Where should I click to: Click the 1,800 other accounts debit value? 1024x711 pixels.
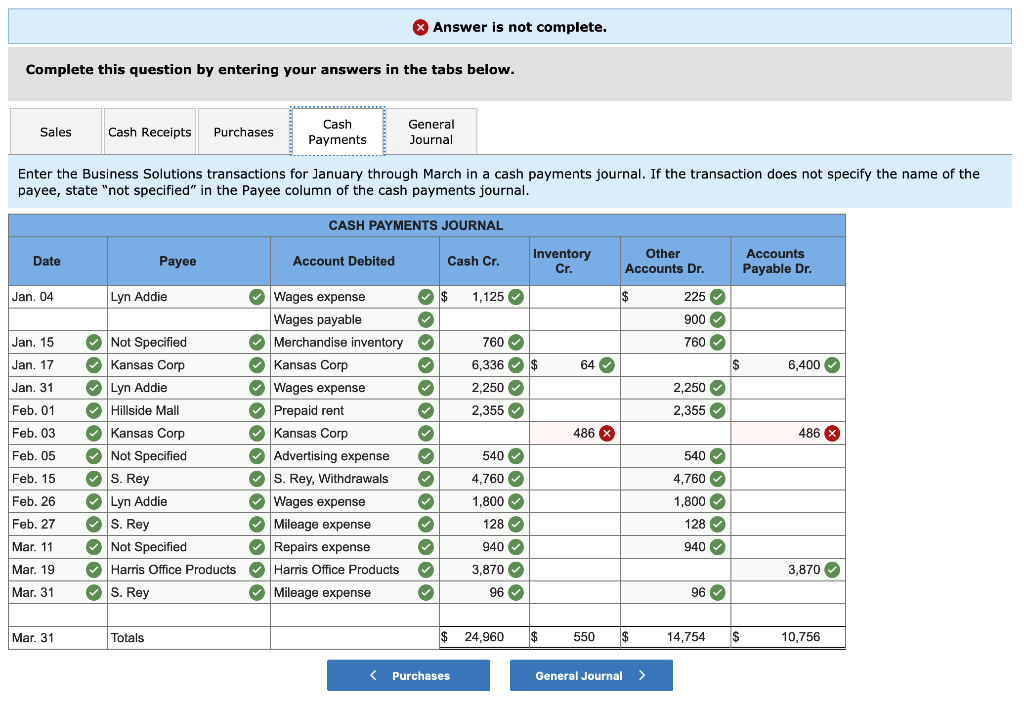tap(690, 501)
